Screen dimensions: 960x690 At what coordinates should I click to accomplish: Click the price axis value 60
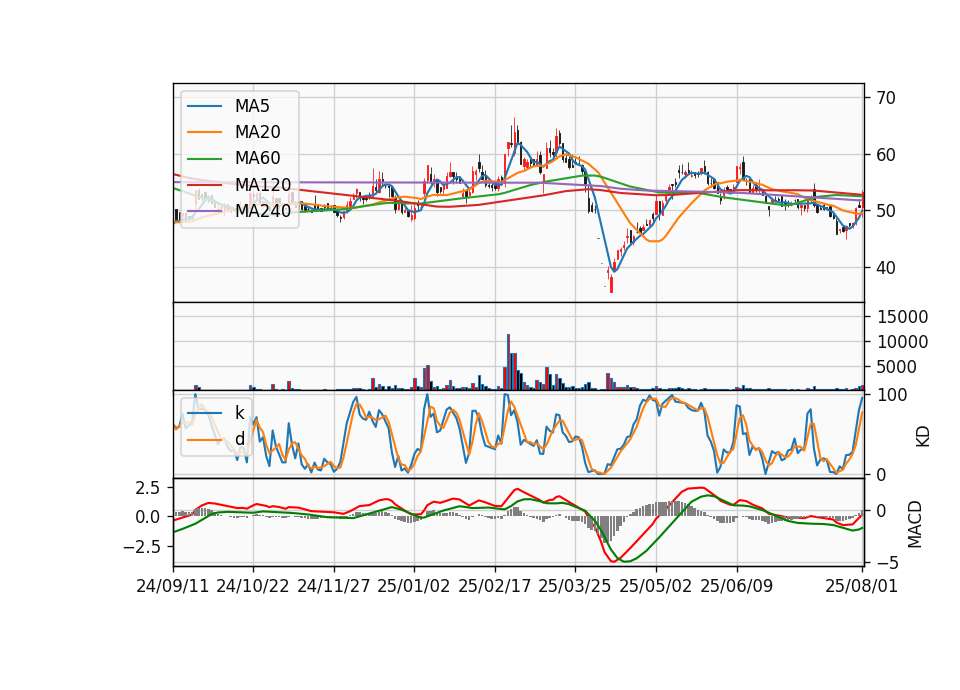tap(886, 155)
